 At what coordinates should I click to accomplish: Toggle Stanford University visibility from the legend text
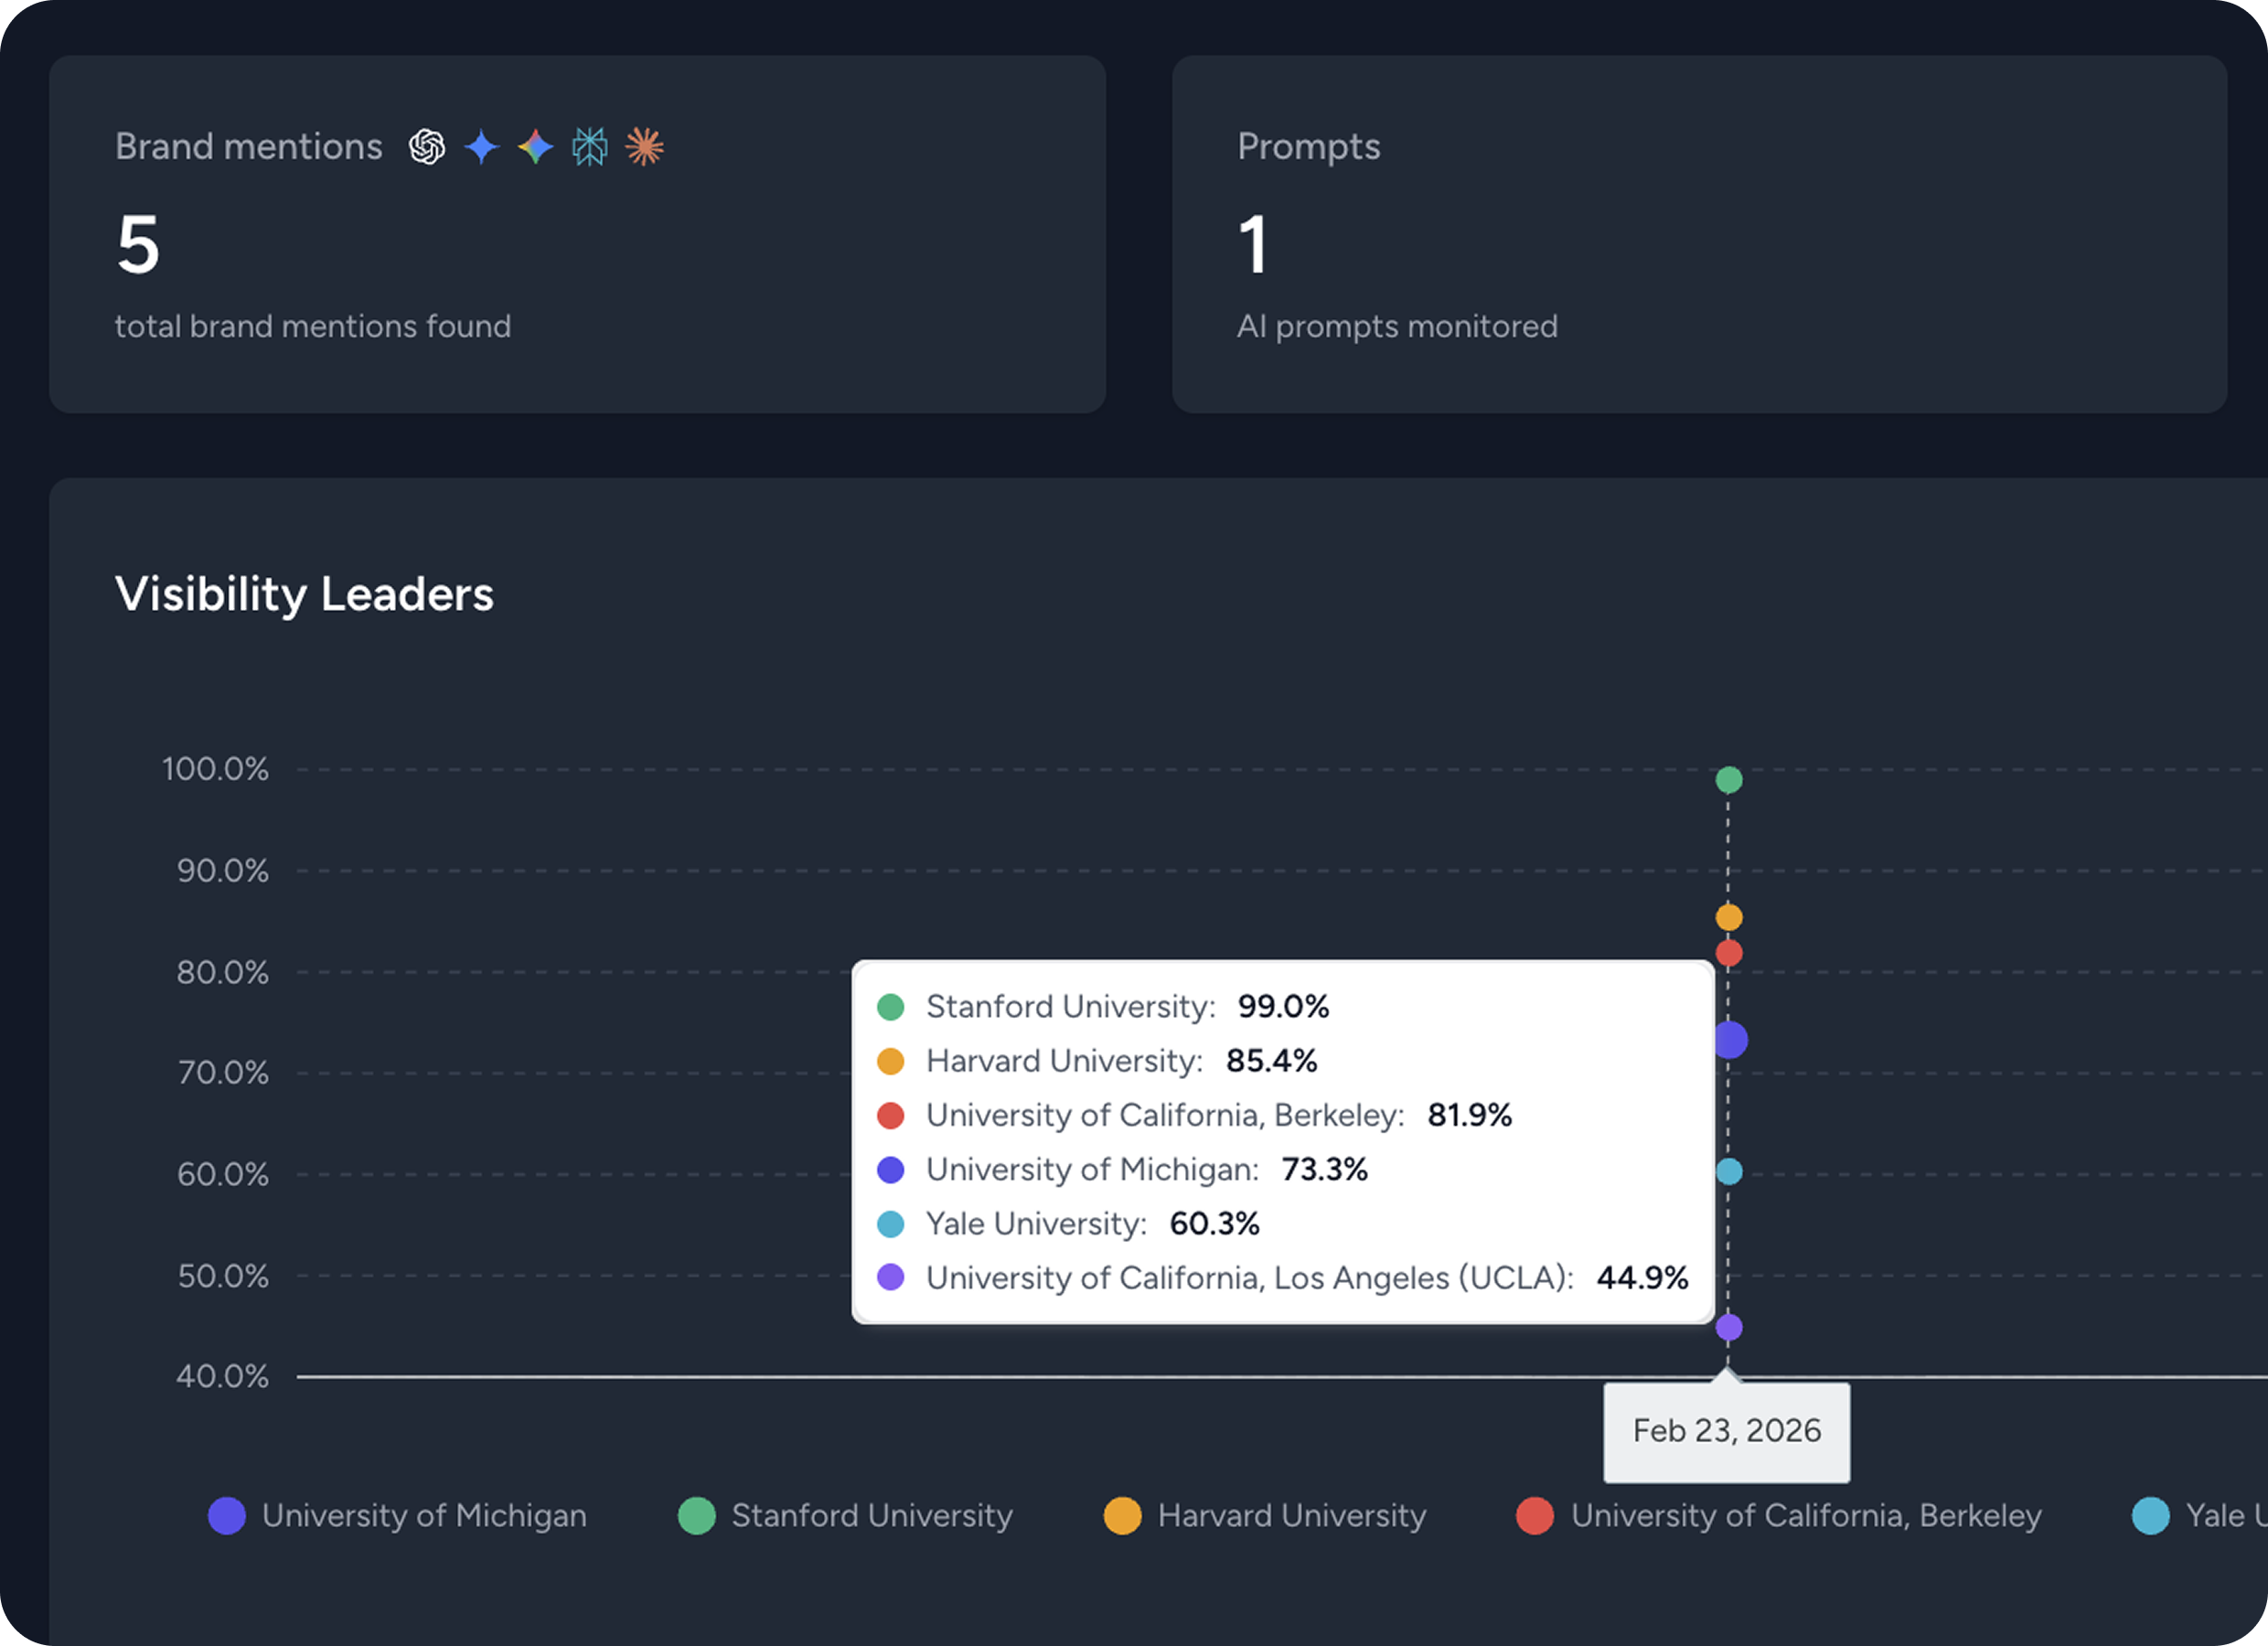pos(872,1516)
